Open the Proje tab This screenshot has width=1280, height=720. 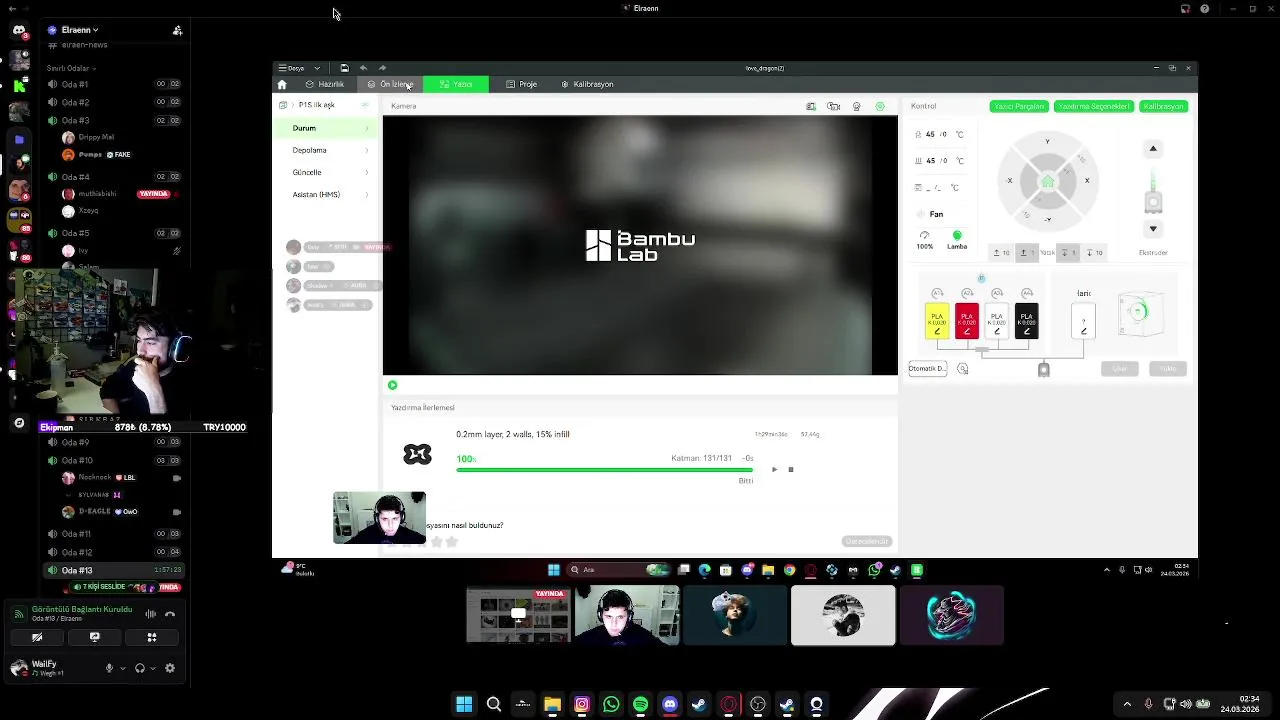pyautogui.click(x=521, y=84)
